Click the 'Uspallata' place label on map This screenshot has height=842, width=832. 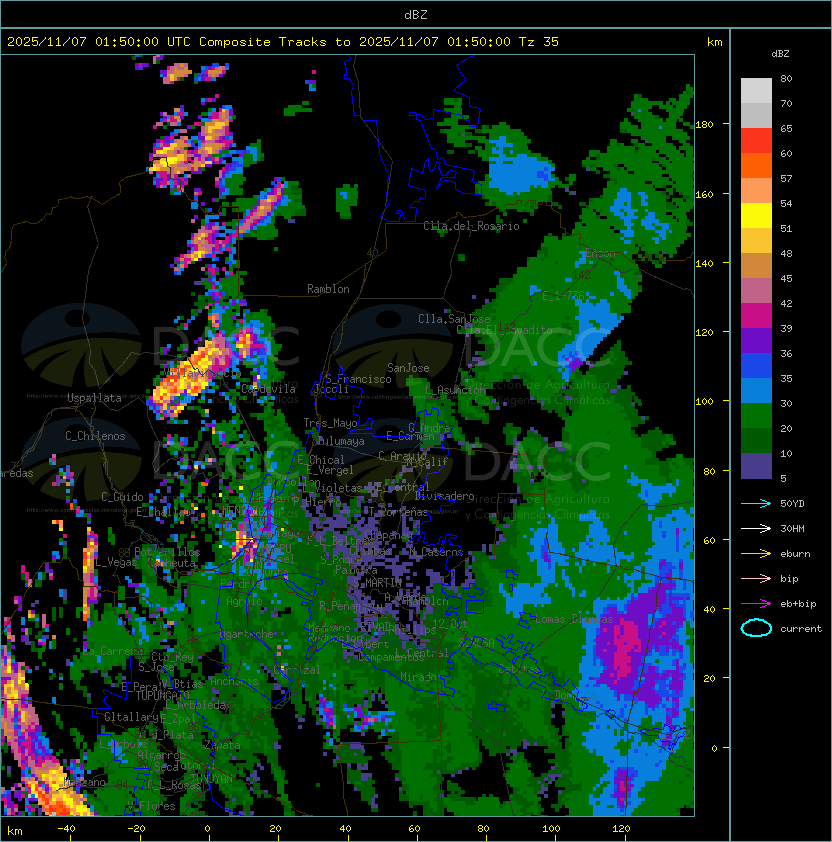(x=95, y=398)
